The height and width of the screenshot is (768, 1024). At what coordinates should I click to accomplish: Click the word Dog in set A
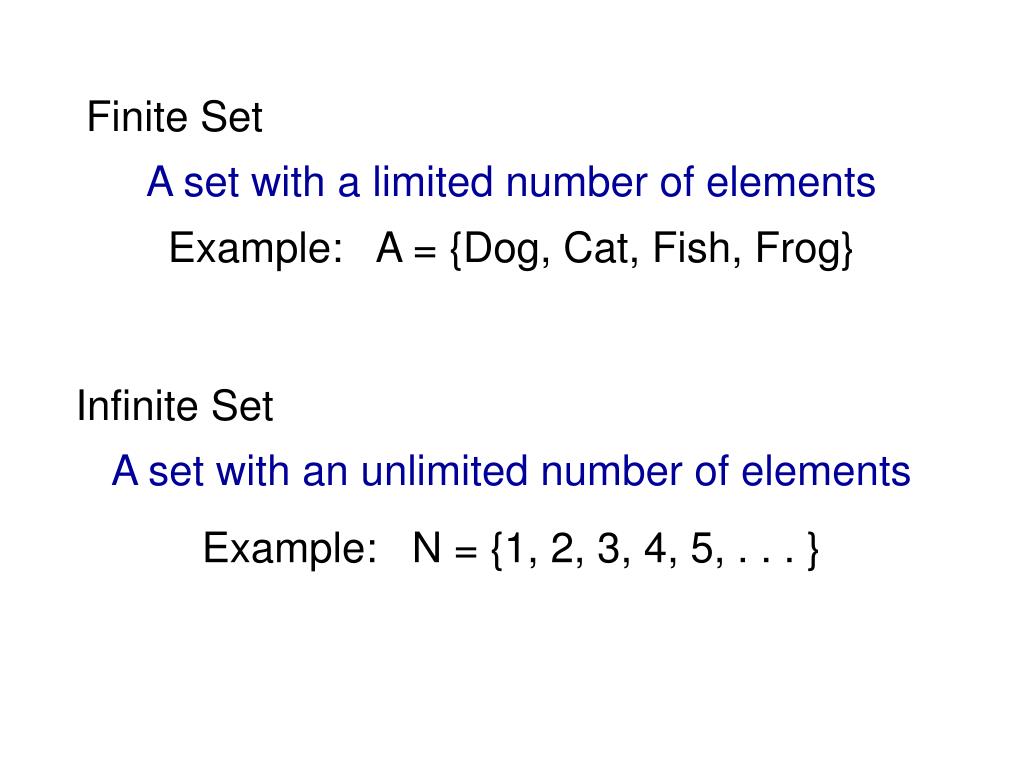[x=502, y=249]
